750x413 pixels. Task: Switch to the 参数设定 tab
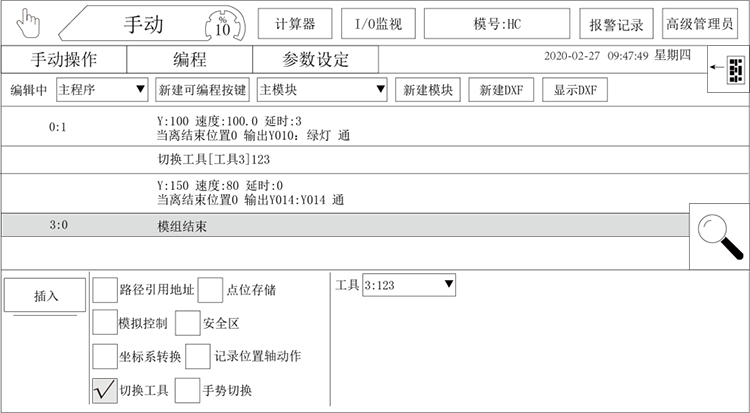point(316,59)
